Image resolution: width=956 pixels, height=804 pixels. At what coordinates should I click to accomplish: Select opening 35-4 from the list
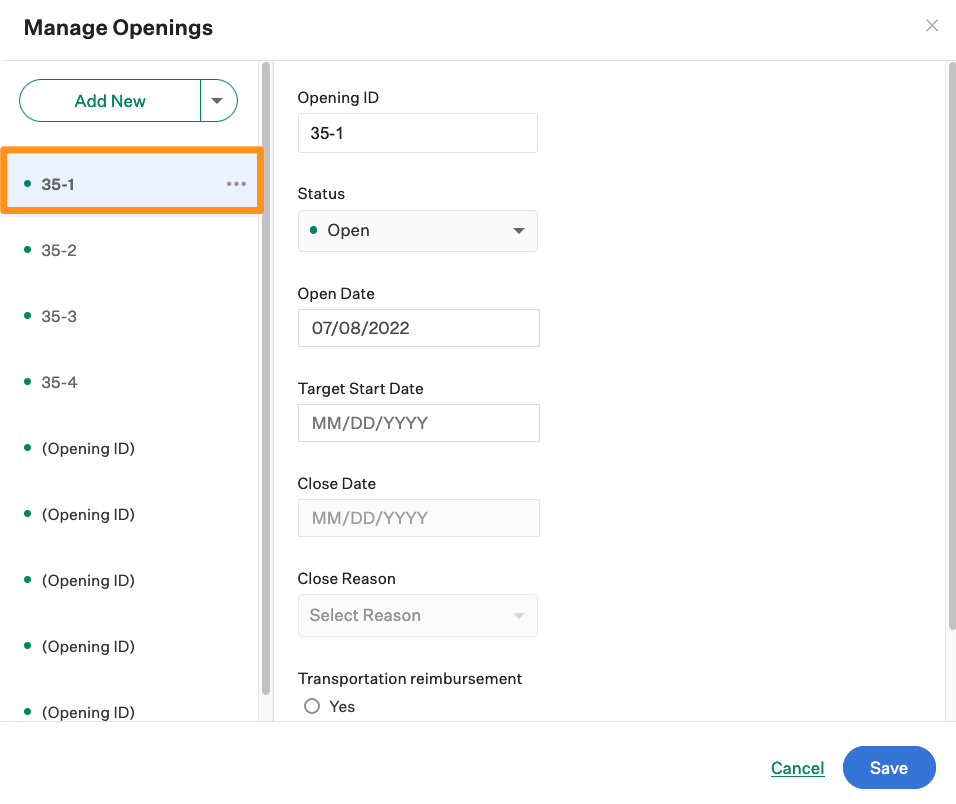coord(58,381)
